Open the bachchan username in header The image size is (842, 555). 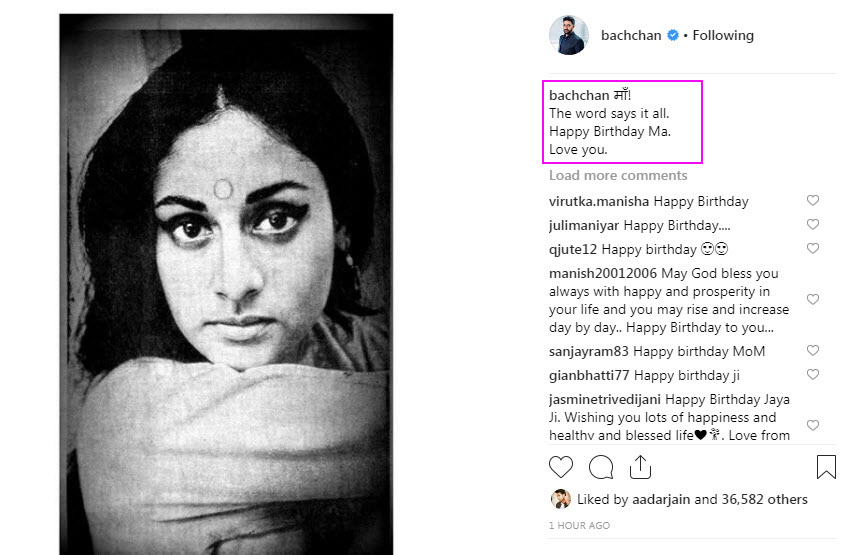[x=631, y=36]
